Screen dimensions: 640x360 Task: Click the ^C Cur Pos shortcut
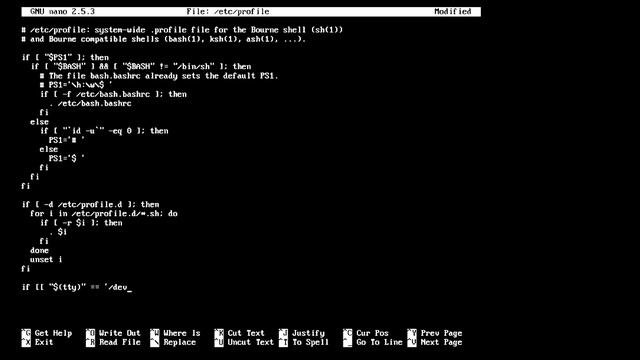[366, 333]
